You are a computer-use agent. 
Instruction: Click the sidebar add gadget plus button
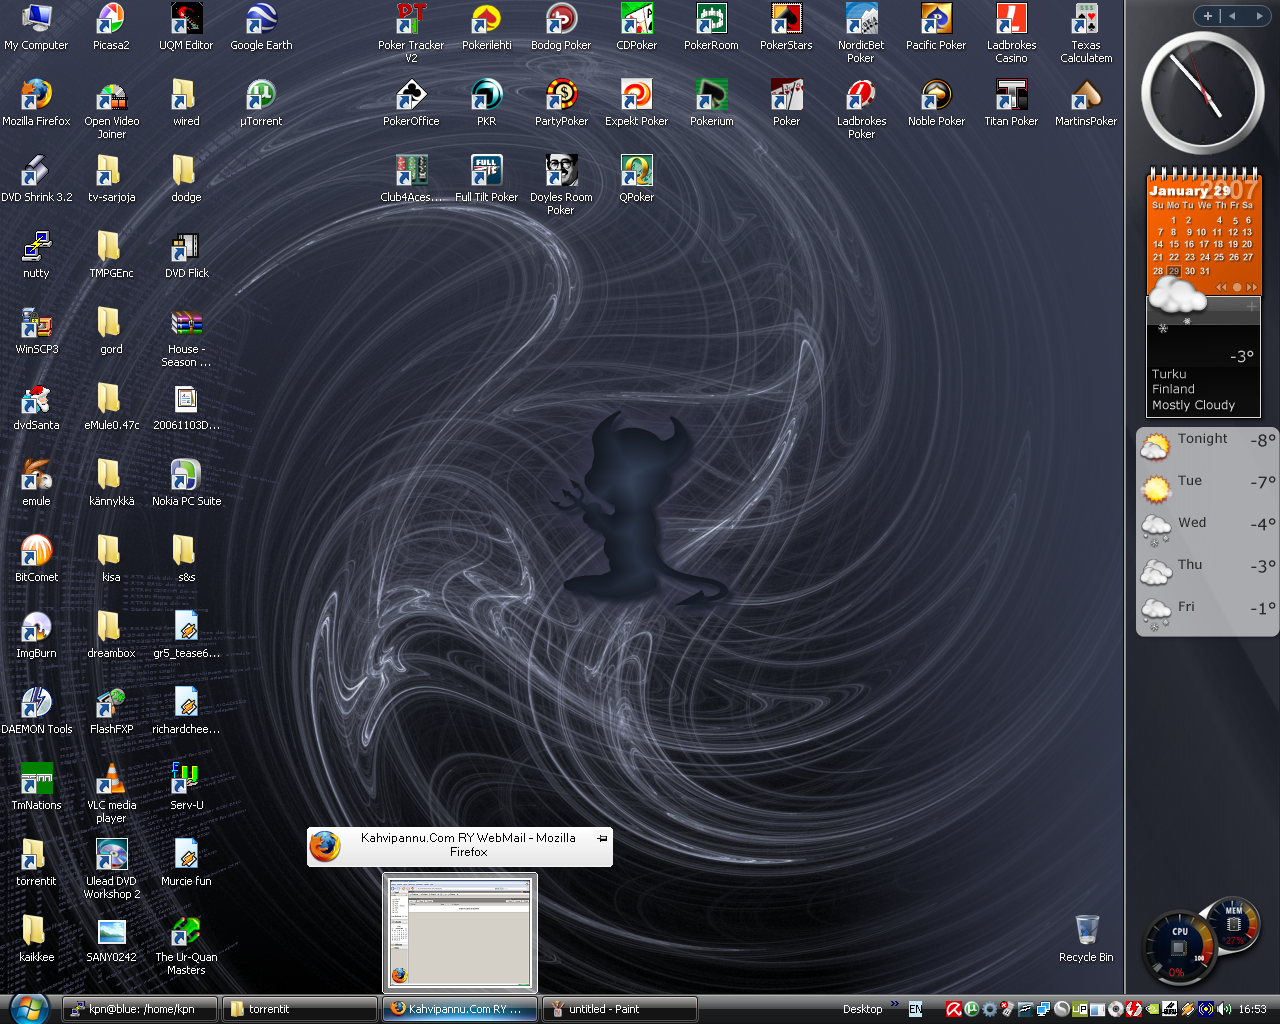pos(1207,16)
